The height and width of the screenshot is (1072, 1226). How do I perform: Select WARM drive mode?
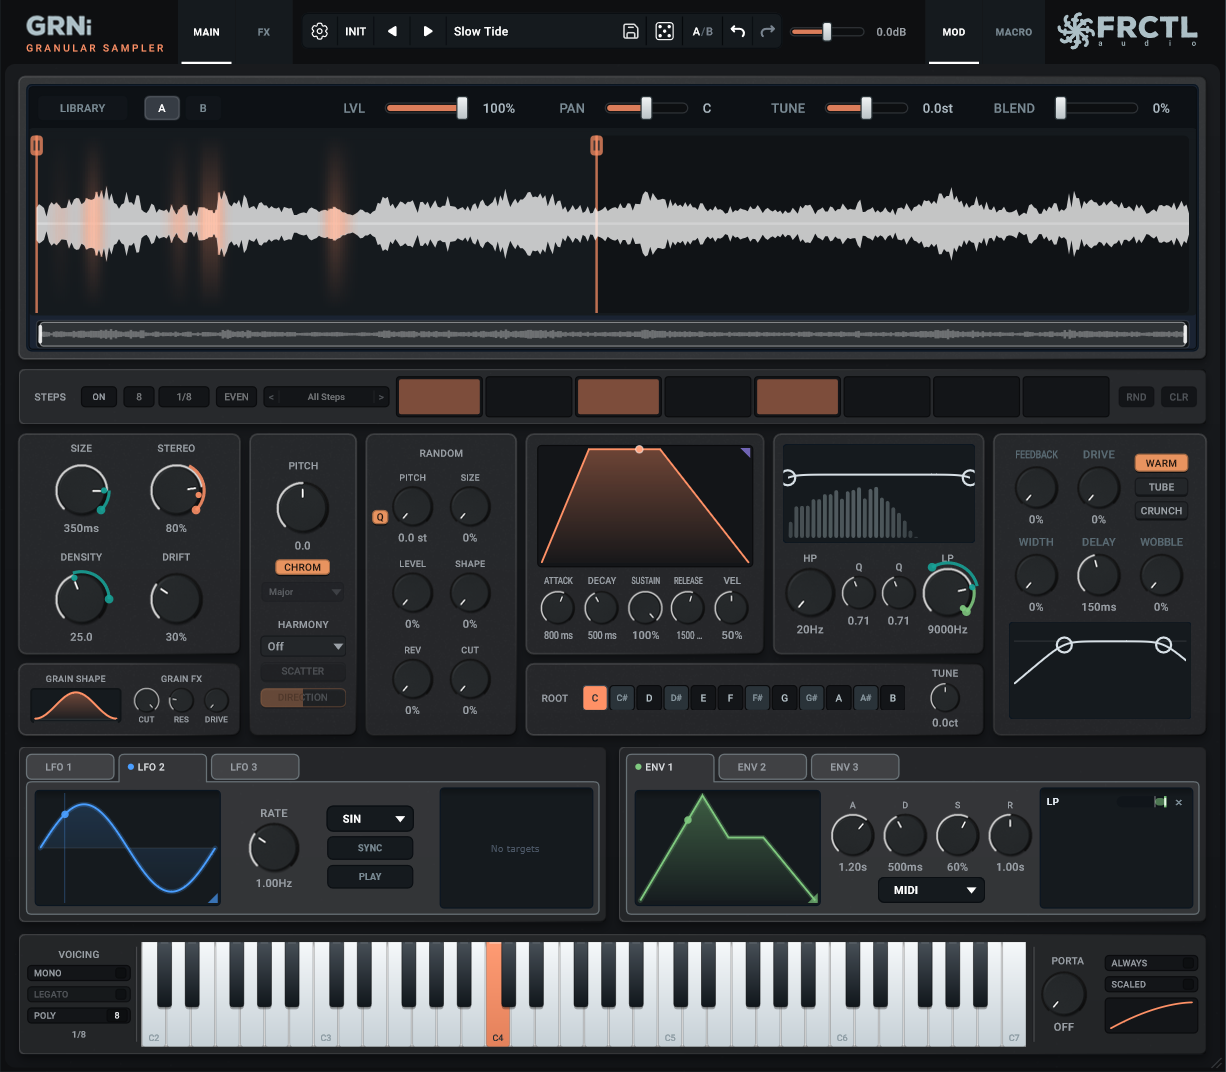[x=1161, y=463]
